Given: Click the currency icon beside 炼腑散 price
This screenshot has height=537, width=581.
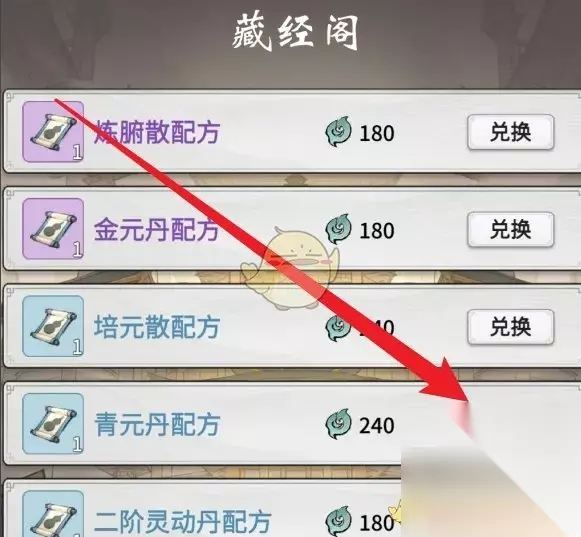Looking at the screenshot, I should [338, 132].
